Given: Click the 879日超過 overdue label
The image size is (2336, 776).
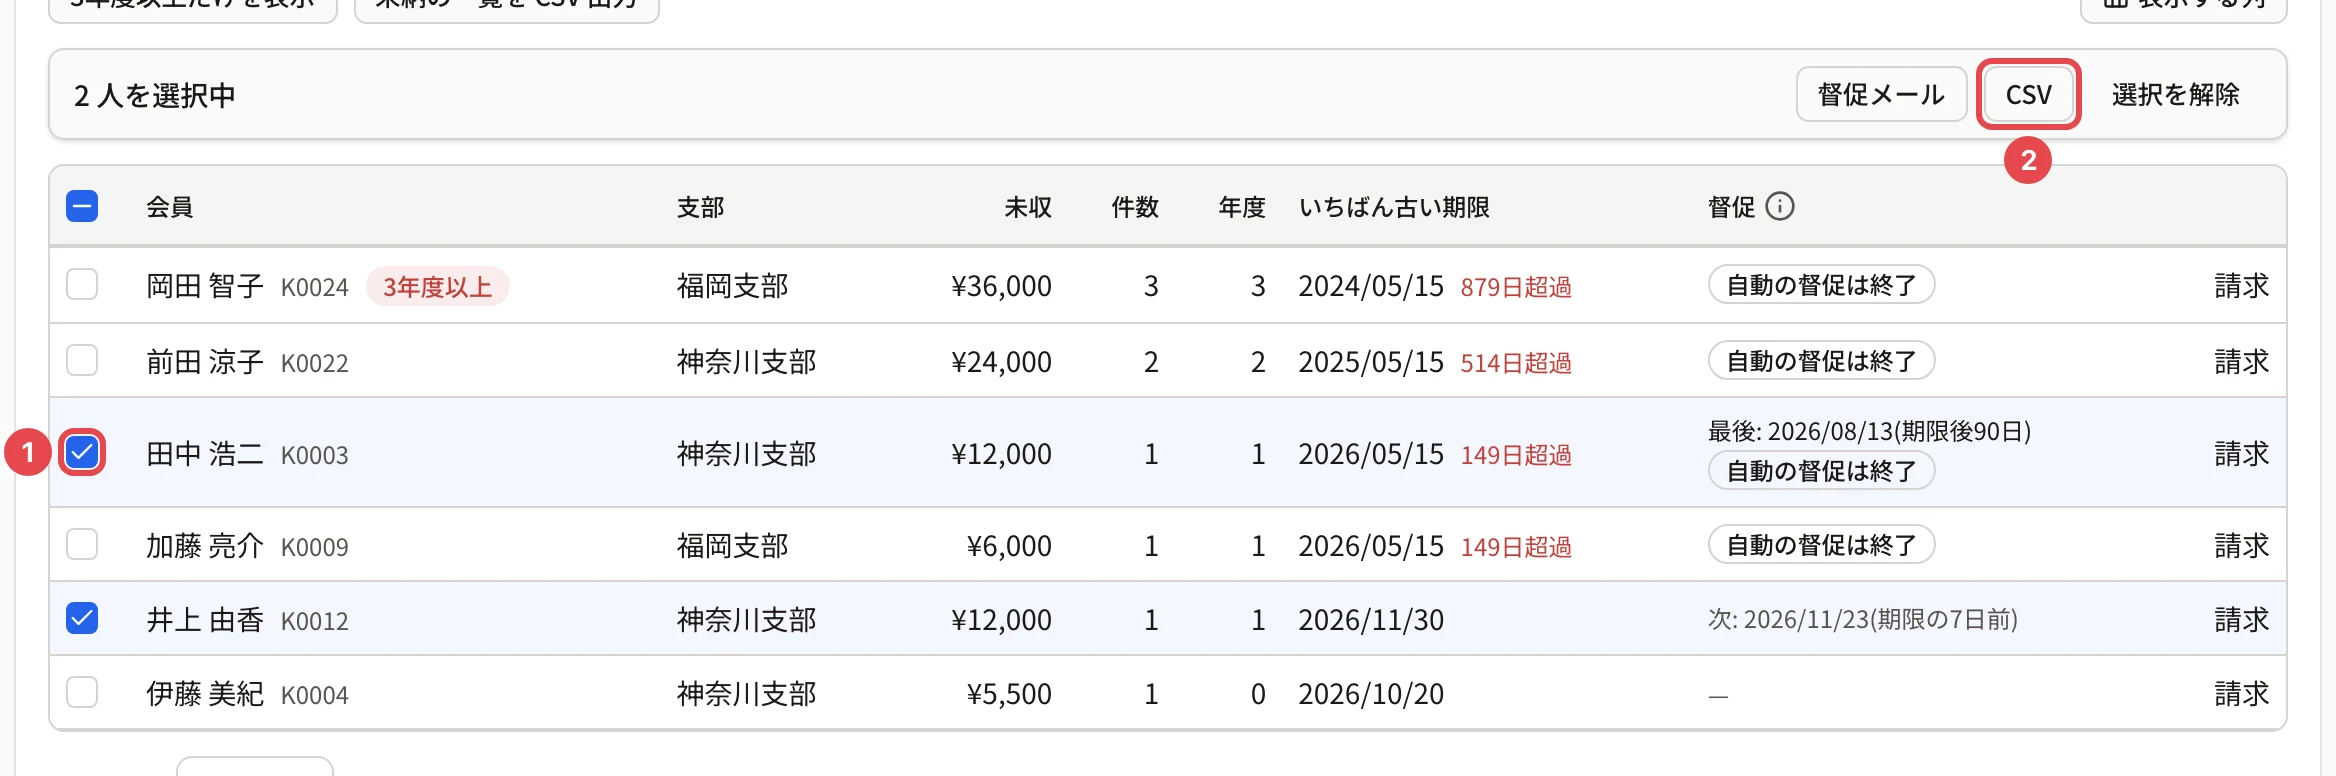Looking at the screenshot, I should (x=1516, y=288).
